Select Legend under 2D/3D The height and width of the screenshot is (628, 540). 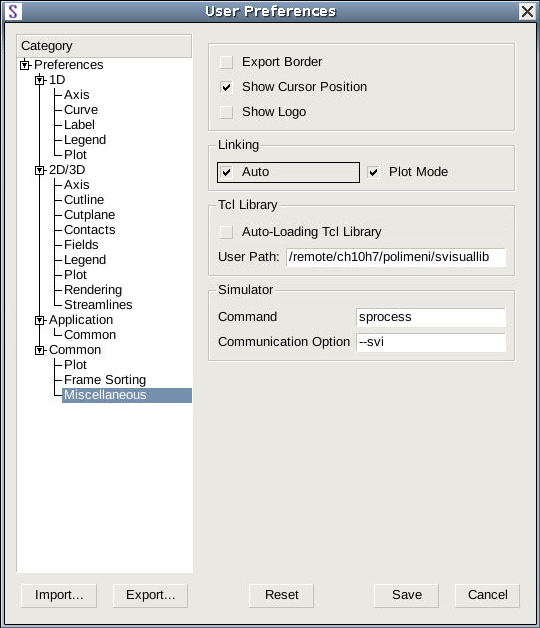85,260
